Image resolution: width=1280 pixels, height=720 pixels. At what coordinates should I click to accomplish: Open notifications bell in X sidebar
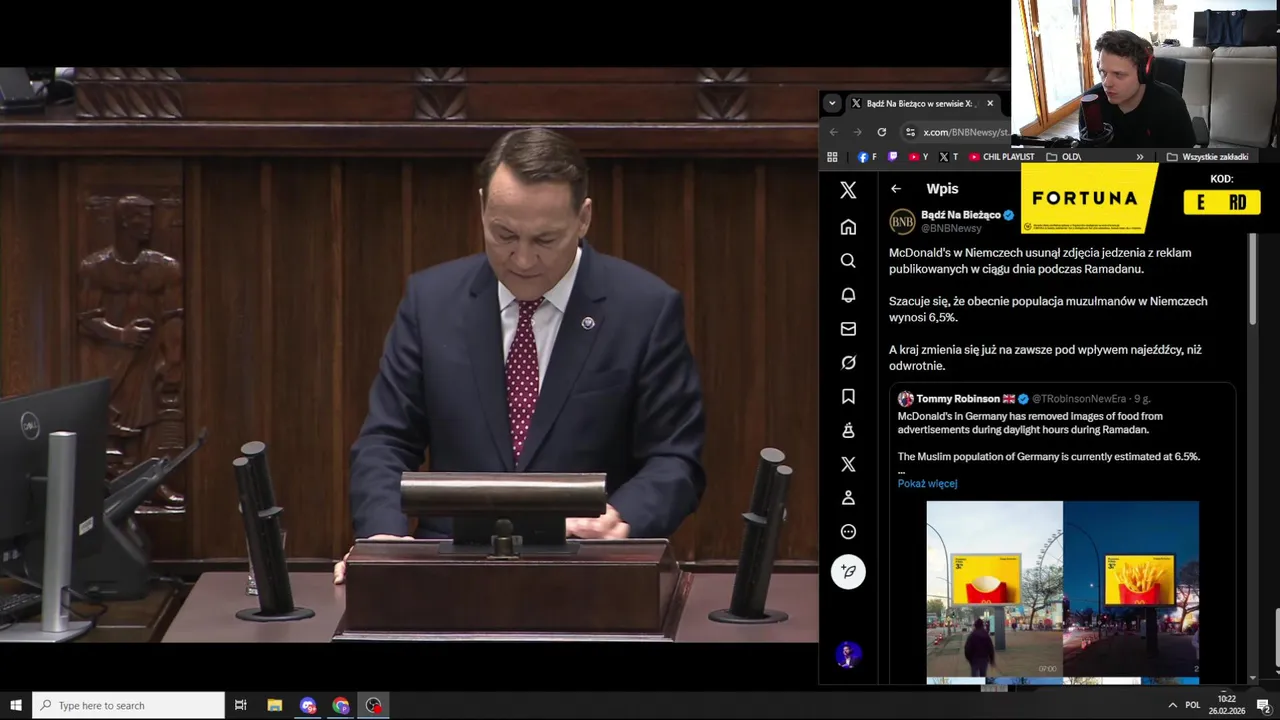point(848,295)
